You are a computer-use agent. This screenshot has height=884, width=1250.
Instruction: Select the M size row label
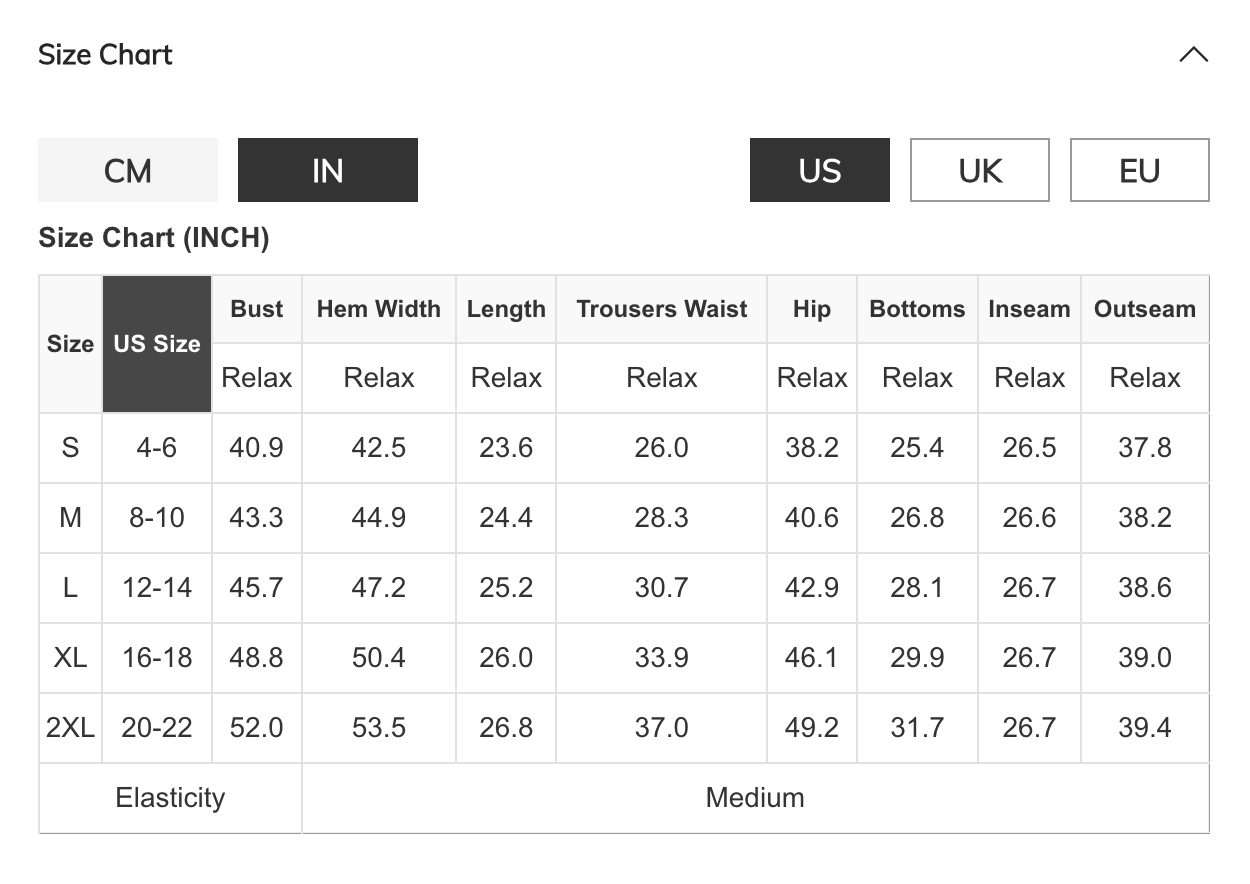70,518
